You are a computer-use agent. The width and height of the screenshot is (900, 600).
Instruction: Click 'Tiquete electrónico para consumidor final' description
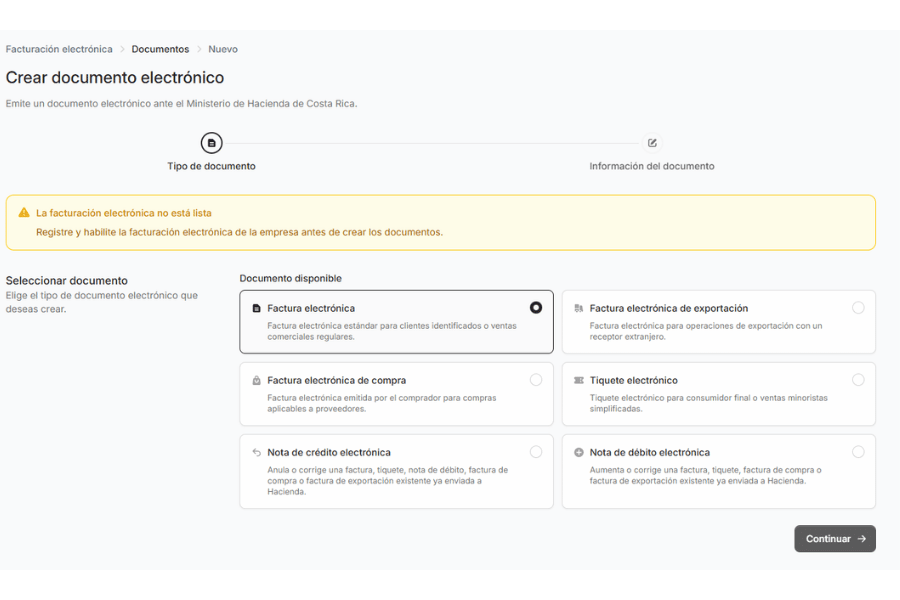tap(708, 403)
